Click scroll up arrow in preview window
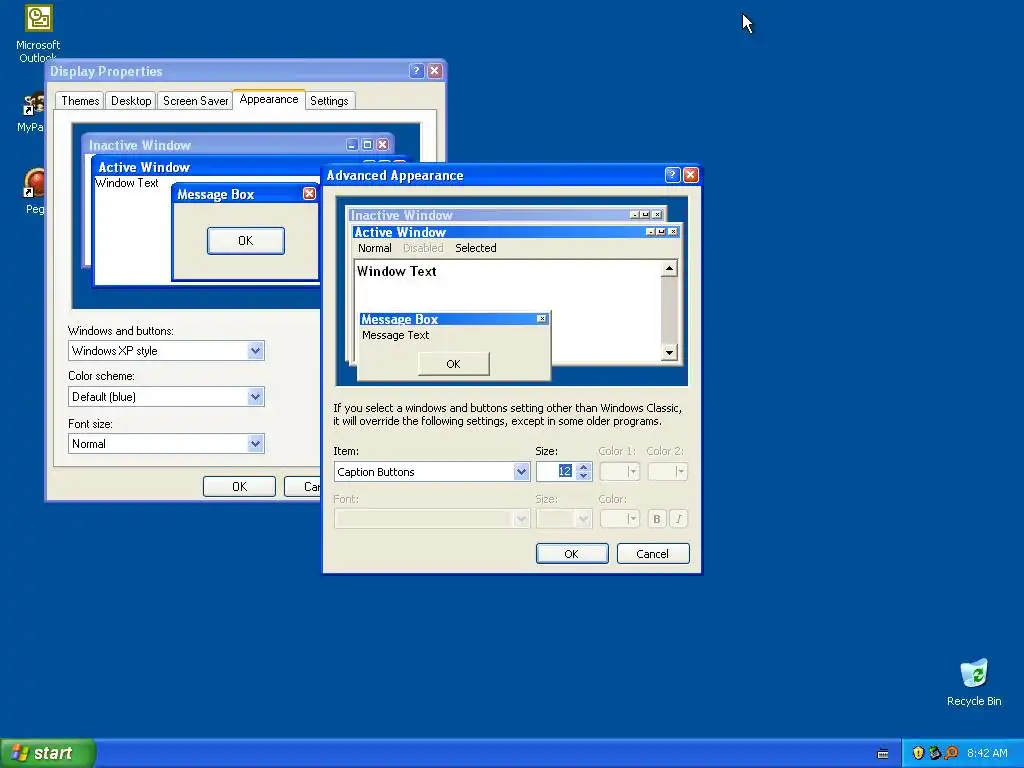This screenshot has height=768, width=1024. [669, 268]
